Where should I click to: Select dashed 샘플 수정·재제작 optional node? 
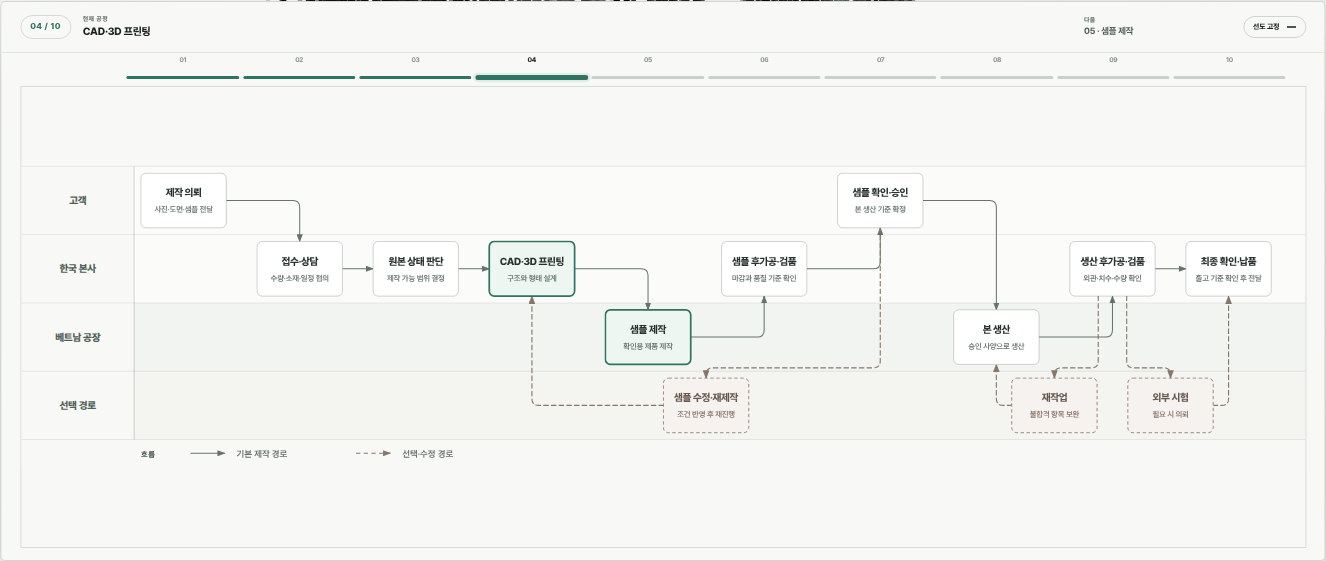pyautogui.click(x=706, y=405)
